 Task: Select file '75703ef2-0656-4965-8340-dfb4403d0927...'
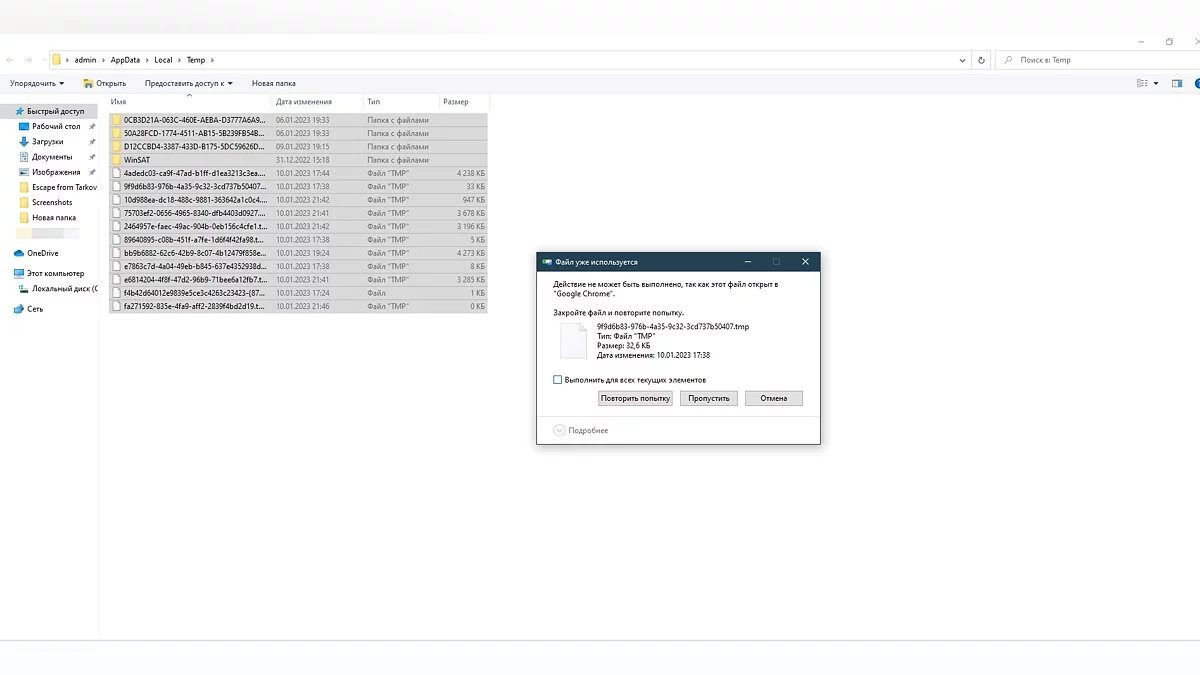(298, 213)
